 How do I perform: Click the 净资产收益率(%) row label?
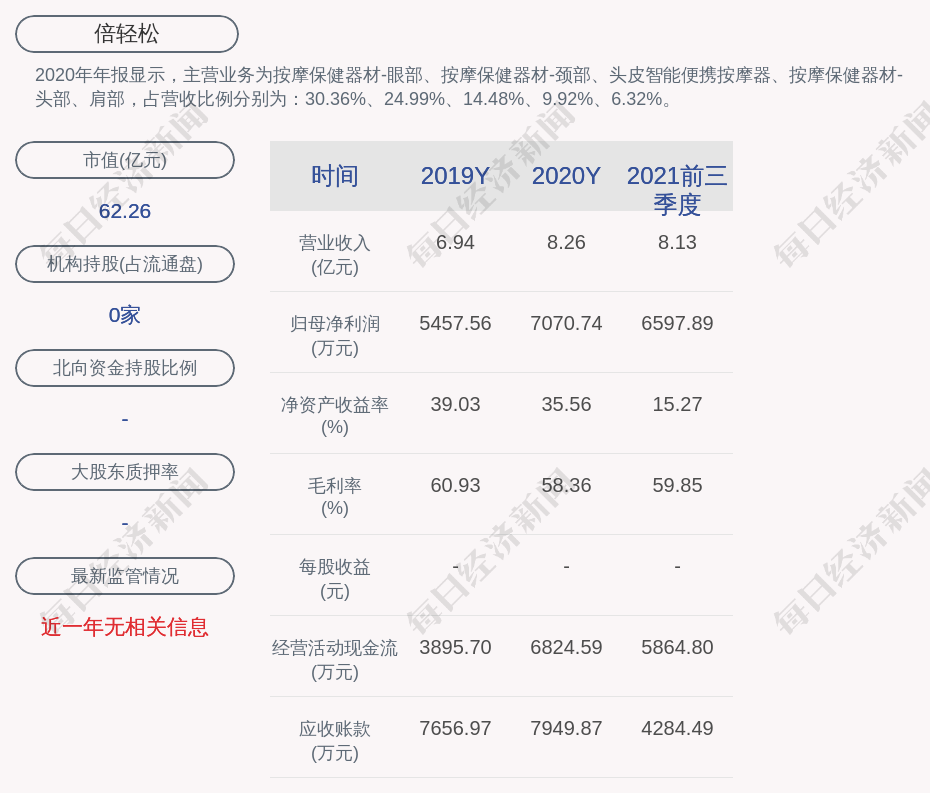(x=335, y=416)
